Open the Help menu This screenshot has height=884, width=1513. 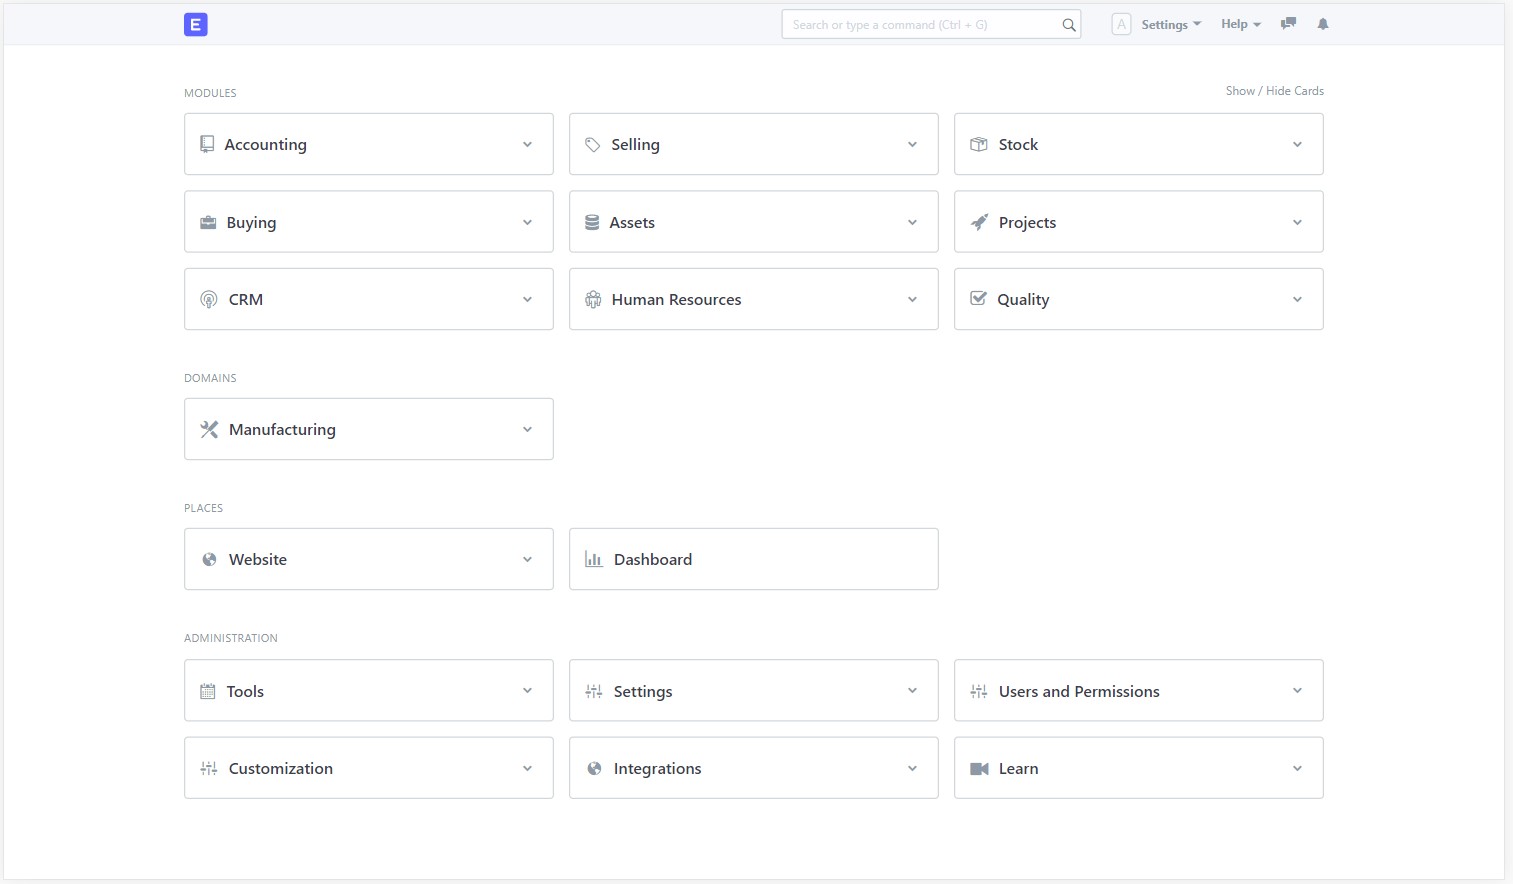tap(1240, 25)
